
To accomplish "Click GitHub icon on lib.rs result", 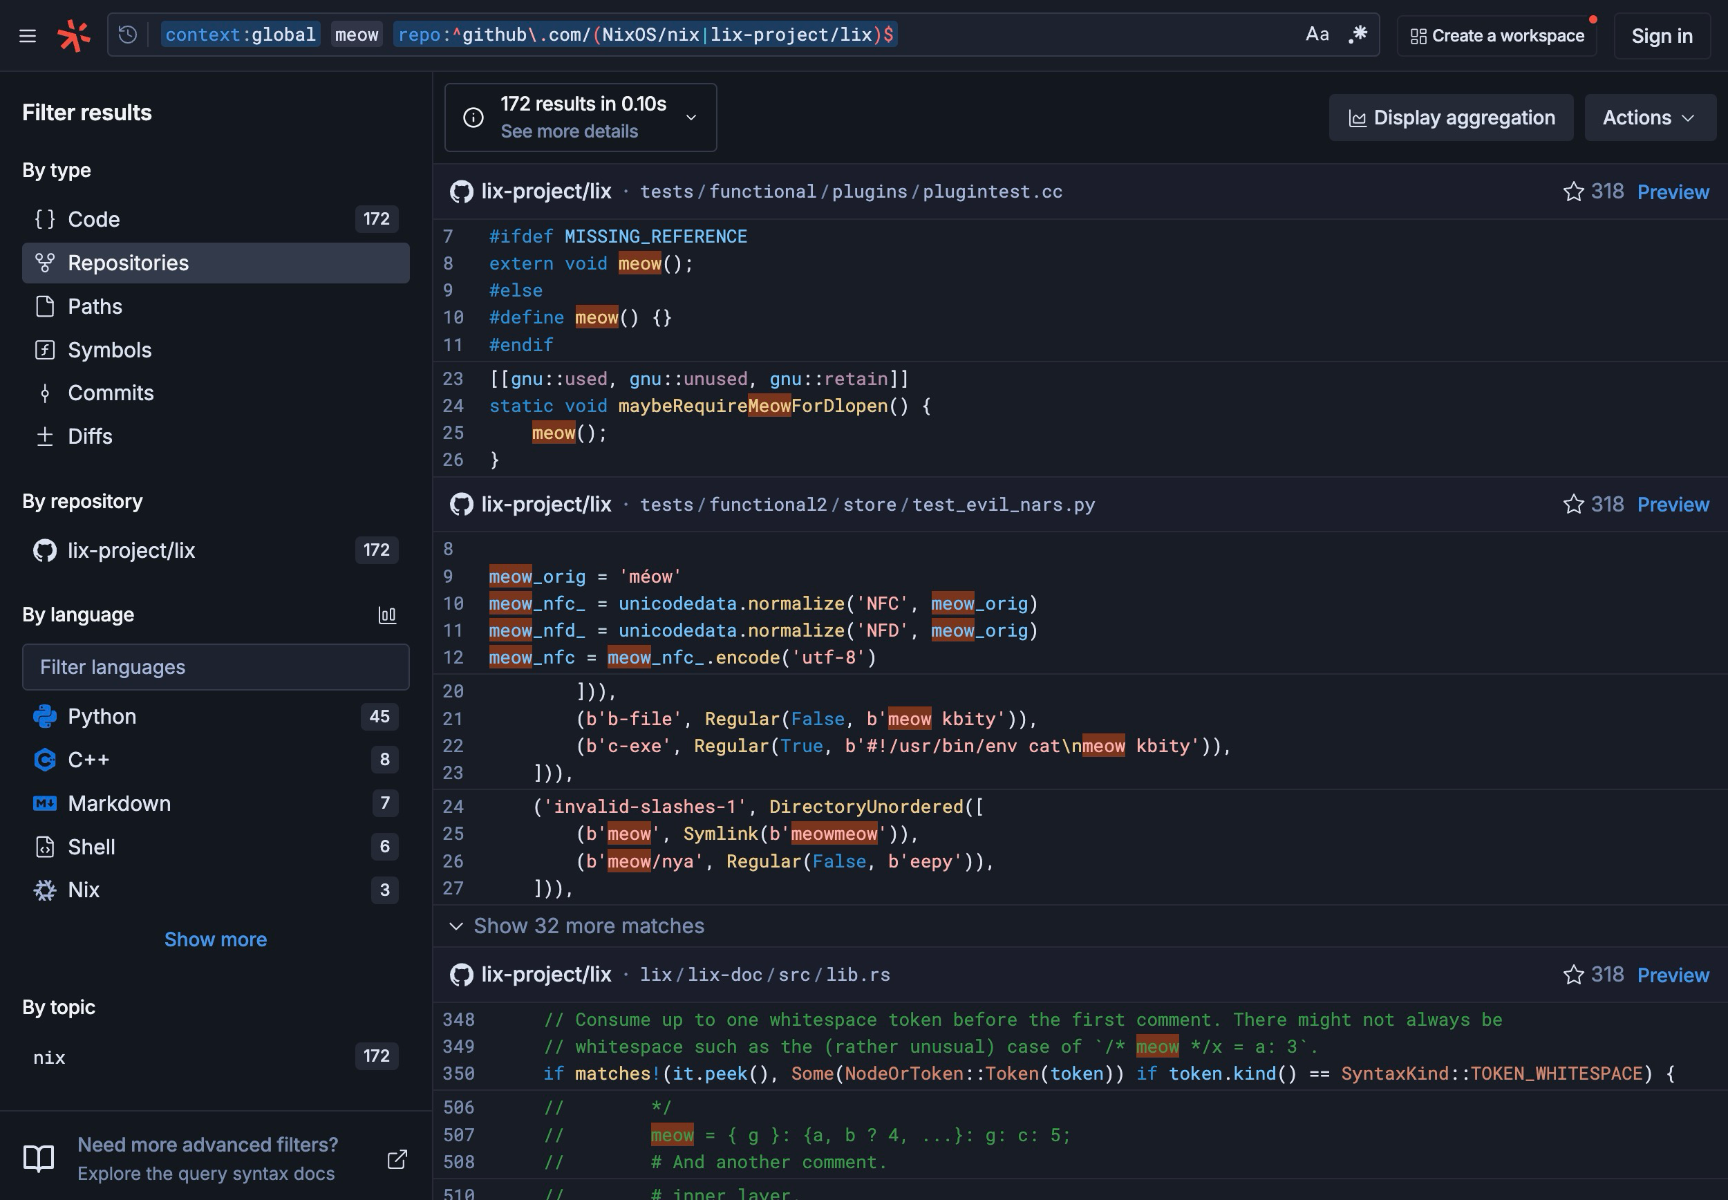I will pyautogui.click(x=461, y=974).
